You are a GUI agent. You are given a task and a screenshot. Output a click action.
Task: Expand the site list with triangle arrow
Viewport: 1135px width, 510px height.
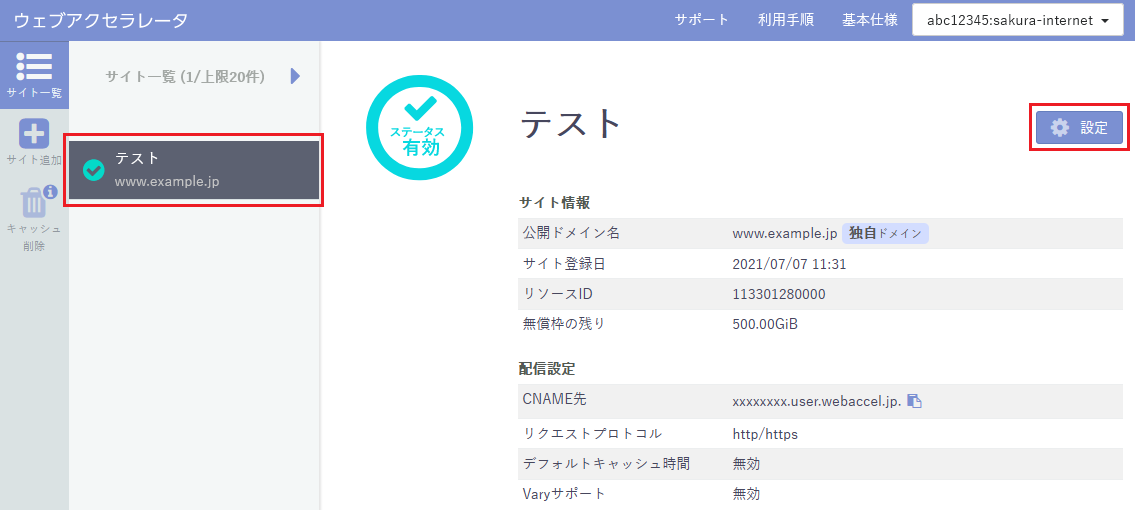295,76
